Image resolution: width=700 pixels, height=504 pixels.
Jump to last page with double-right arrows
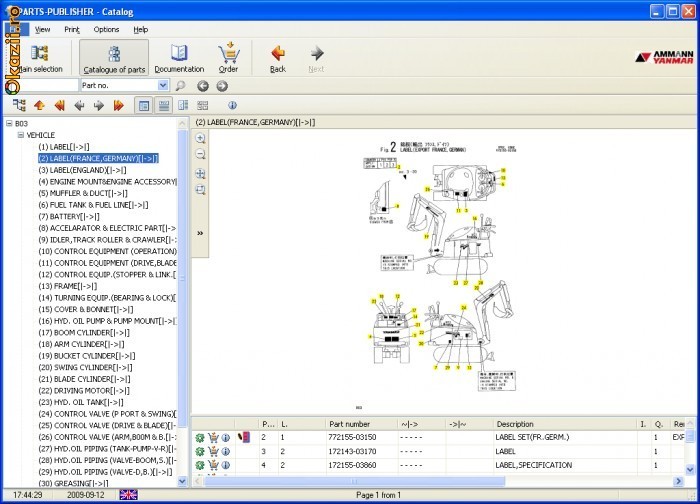118,105
